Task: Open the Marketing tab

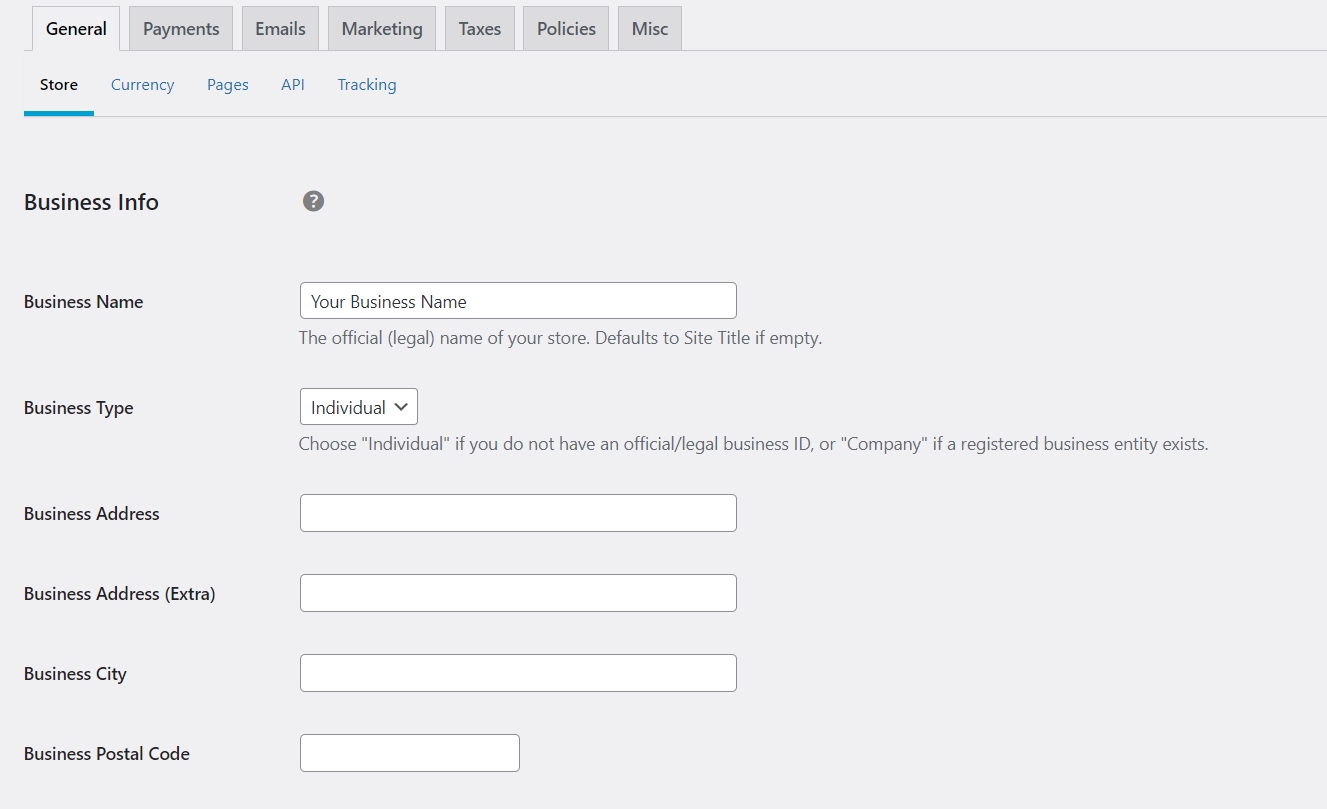Action: click(382, 29)
